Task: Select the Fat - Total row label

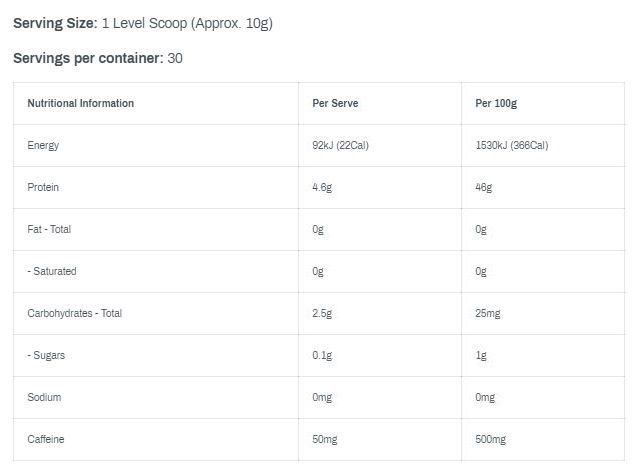Action: [x=49, y=229]
